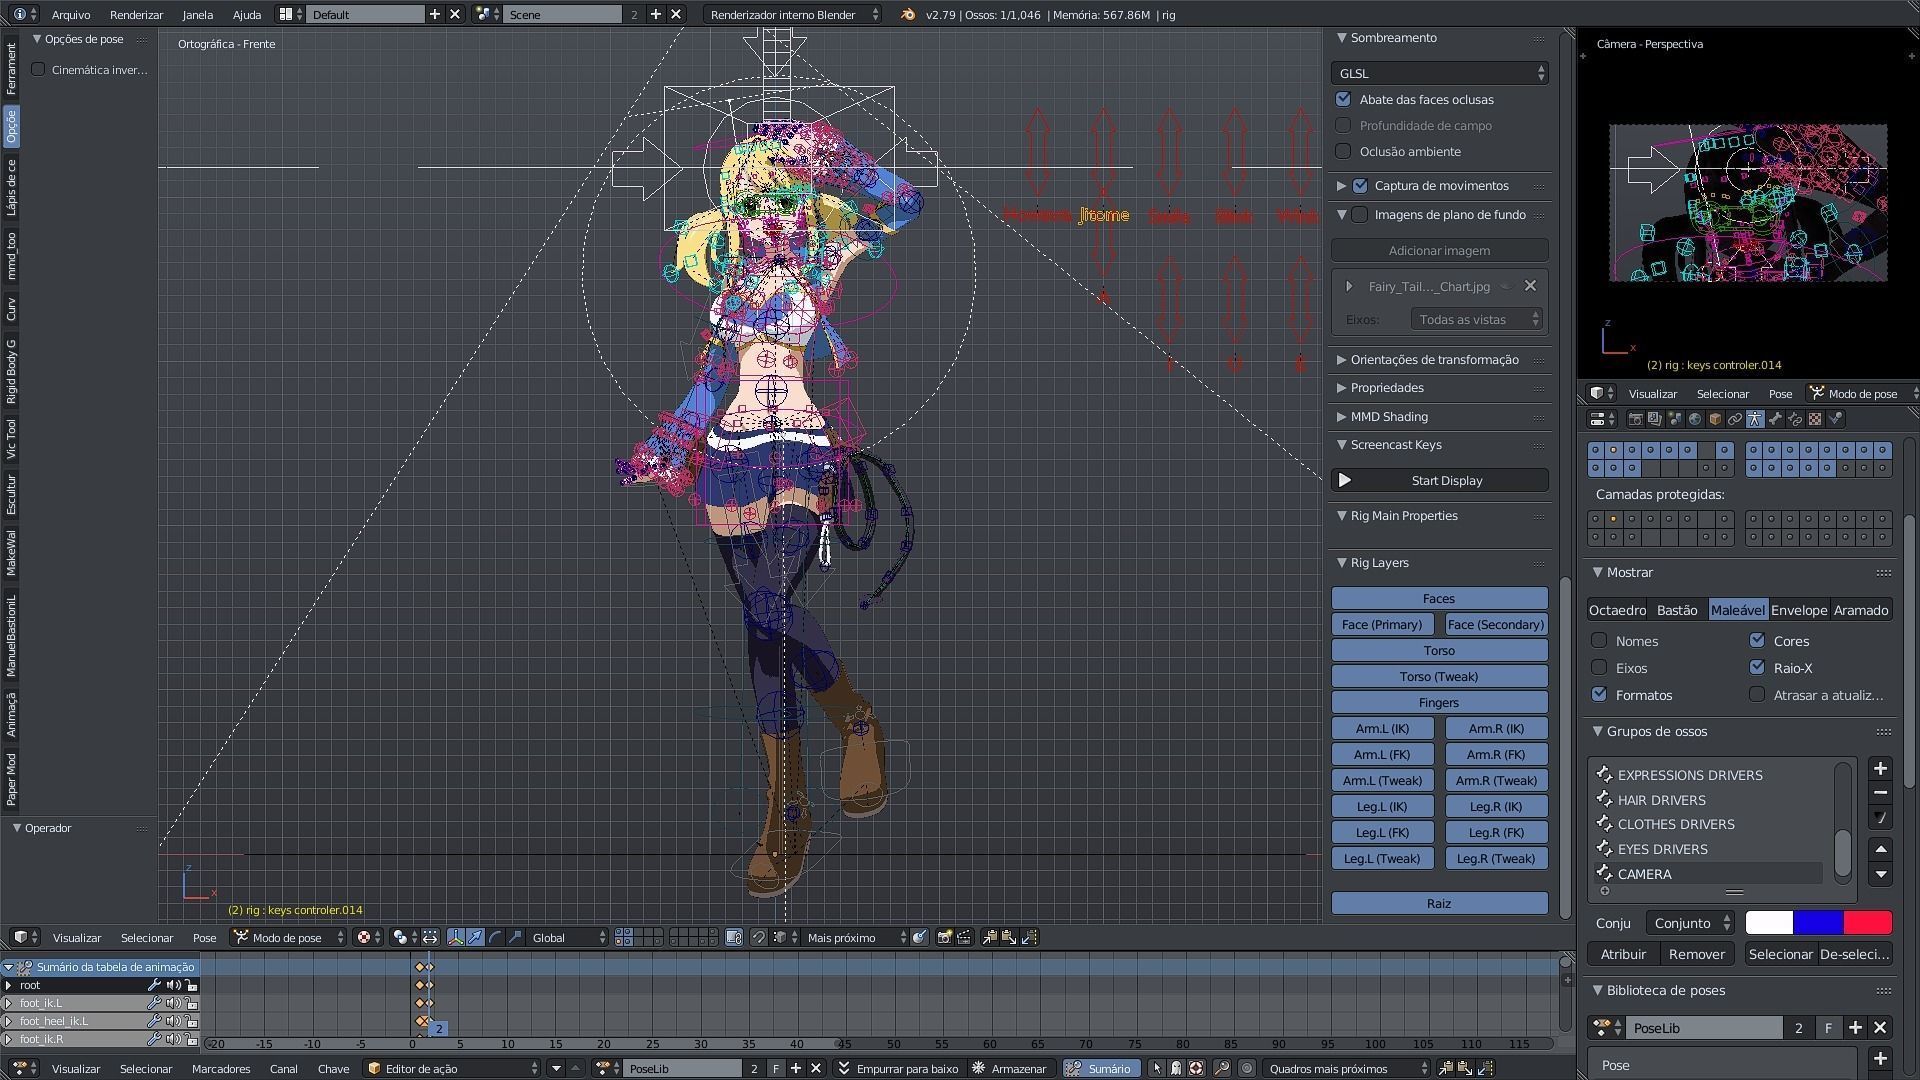
Task: Click the Adicionar imagem button
Action: point(1439,250)
